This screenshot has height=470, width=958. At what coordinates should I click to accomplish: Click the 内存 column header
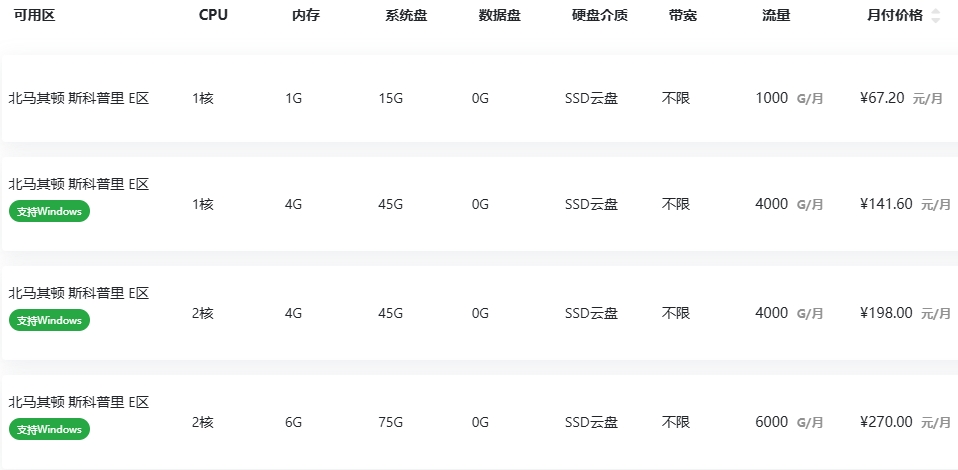tap(306, 15)
